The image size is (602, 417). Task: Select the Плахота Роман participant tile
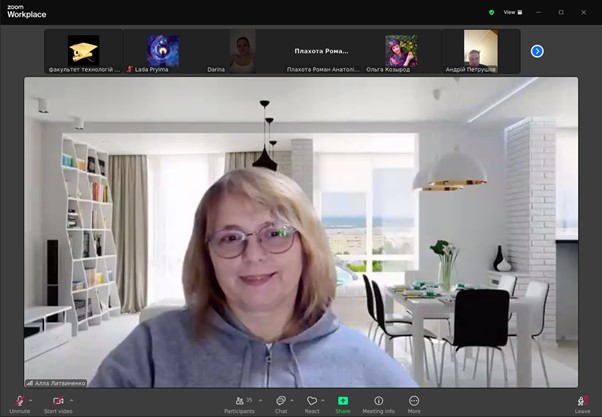[320, 50]
